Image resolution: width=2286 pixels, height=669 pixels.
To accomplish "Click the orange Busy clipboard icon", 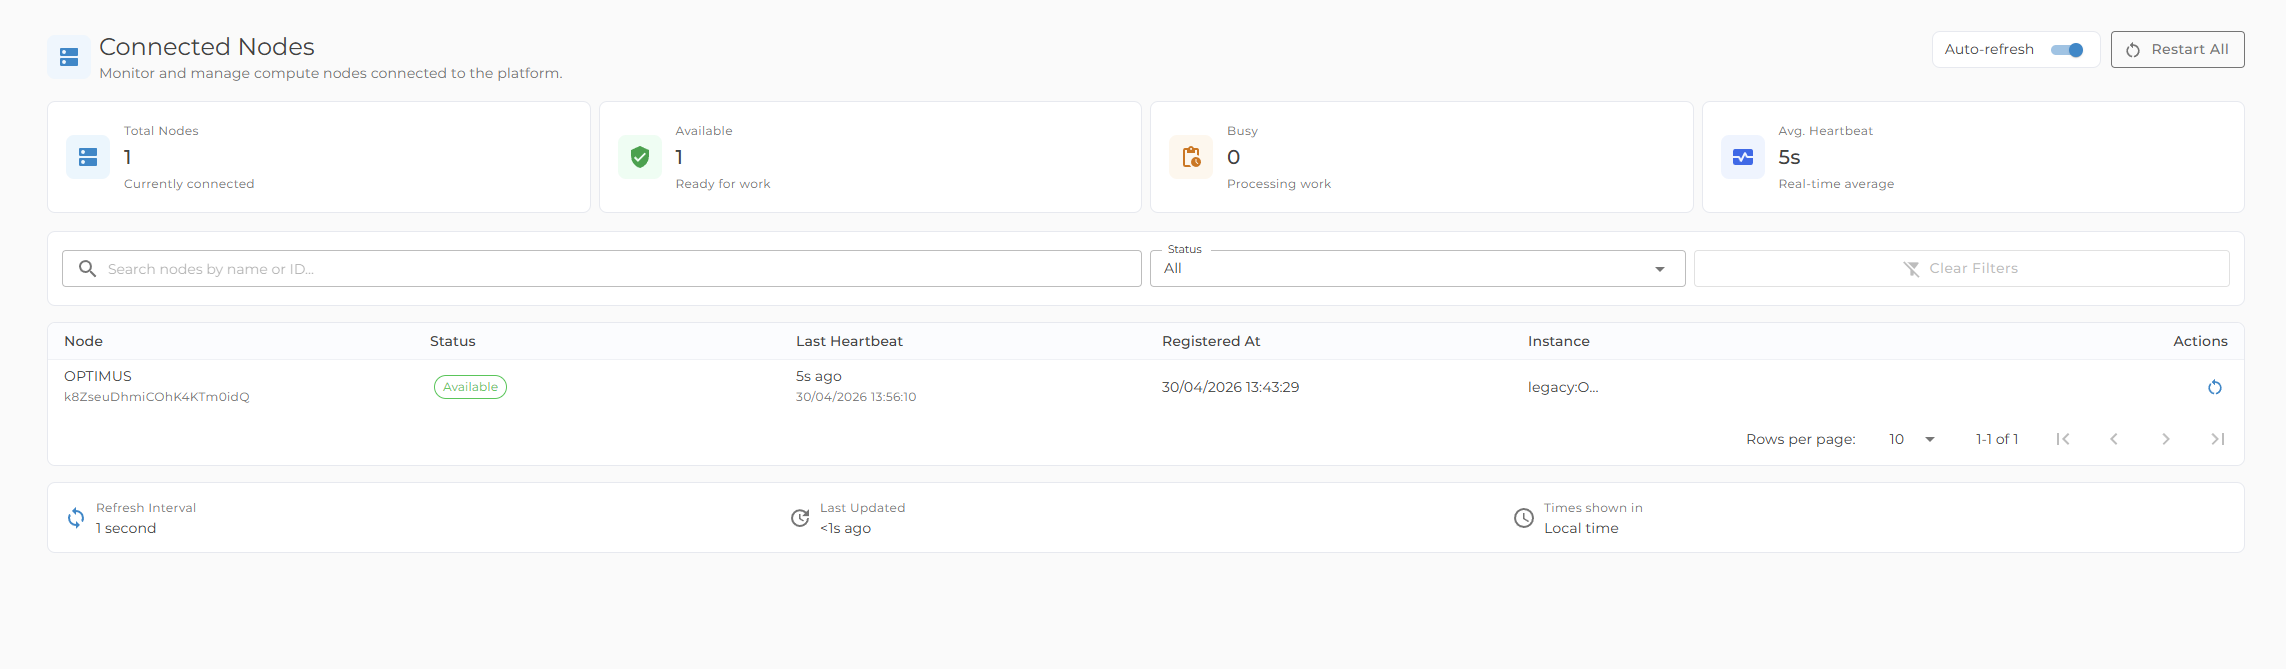I will tap(1191, 157).
